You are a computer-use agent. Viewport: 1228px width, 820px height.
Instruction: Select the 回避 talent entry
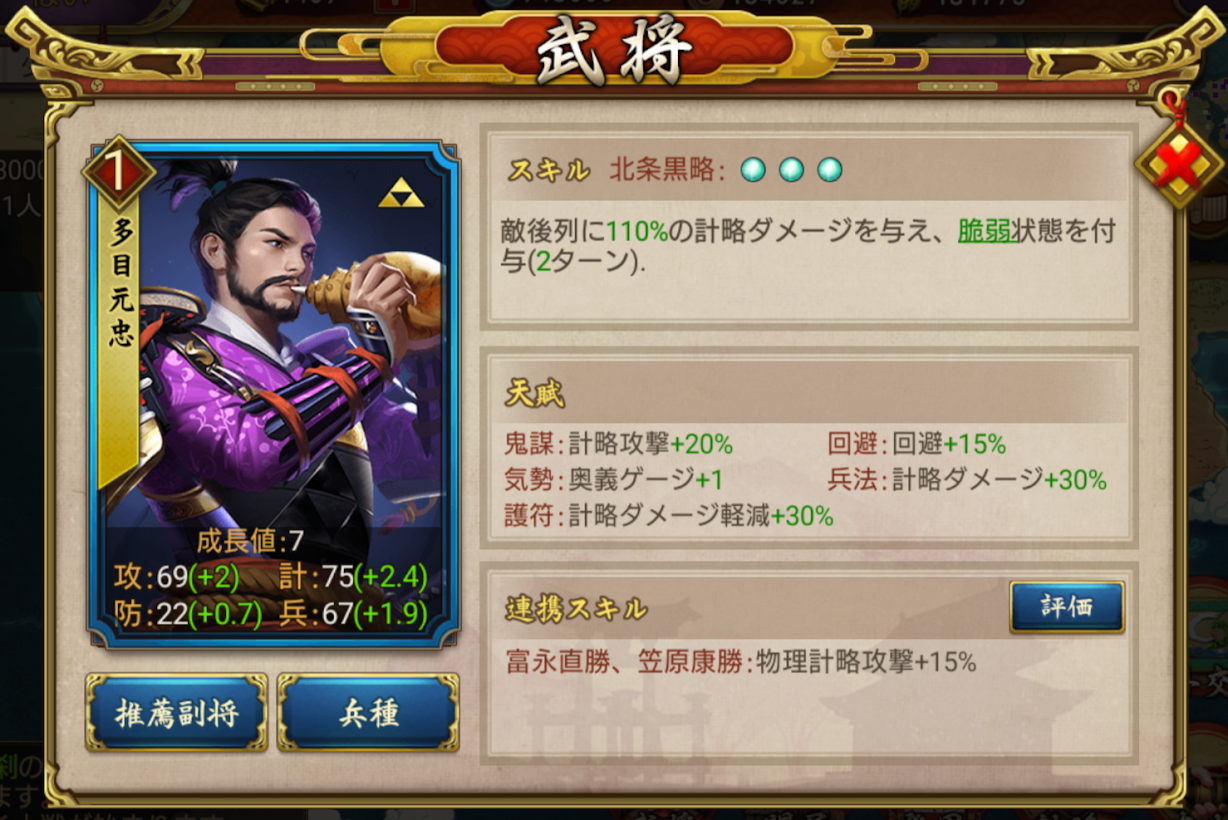point(916,444)
